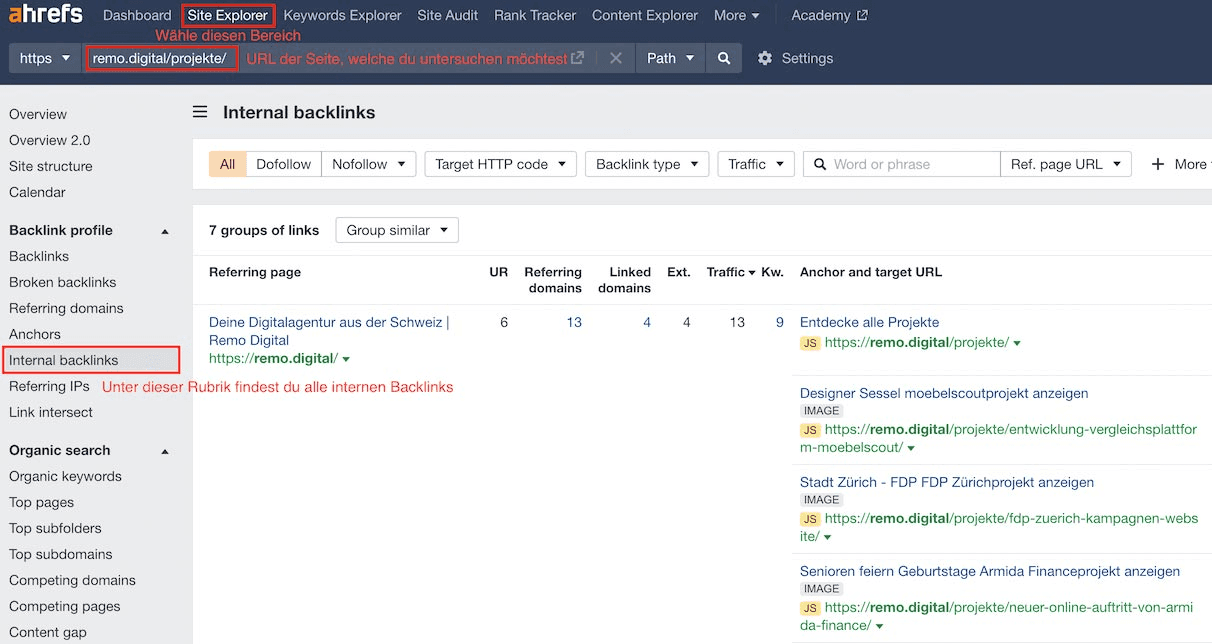Open the https protocol dropdown
The height and width of the screenshot is (644, 1212).
46,58
